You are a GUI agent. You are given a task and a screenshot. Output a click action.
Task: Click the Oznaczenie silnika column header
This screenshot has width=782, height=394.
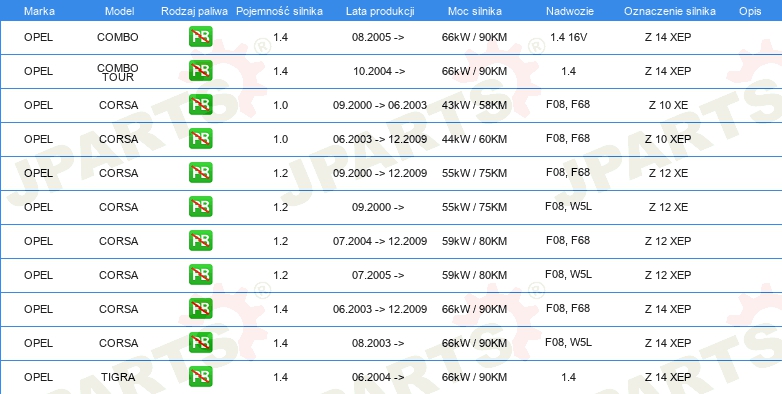point(670,11)
